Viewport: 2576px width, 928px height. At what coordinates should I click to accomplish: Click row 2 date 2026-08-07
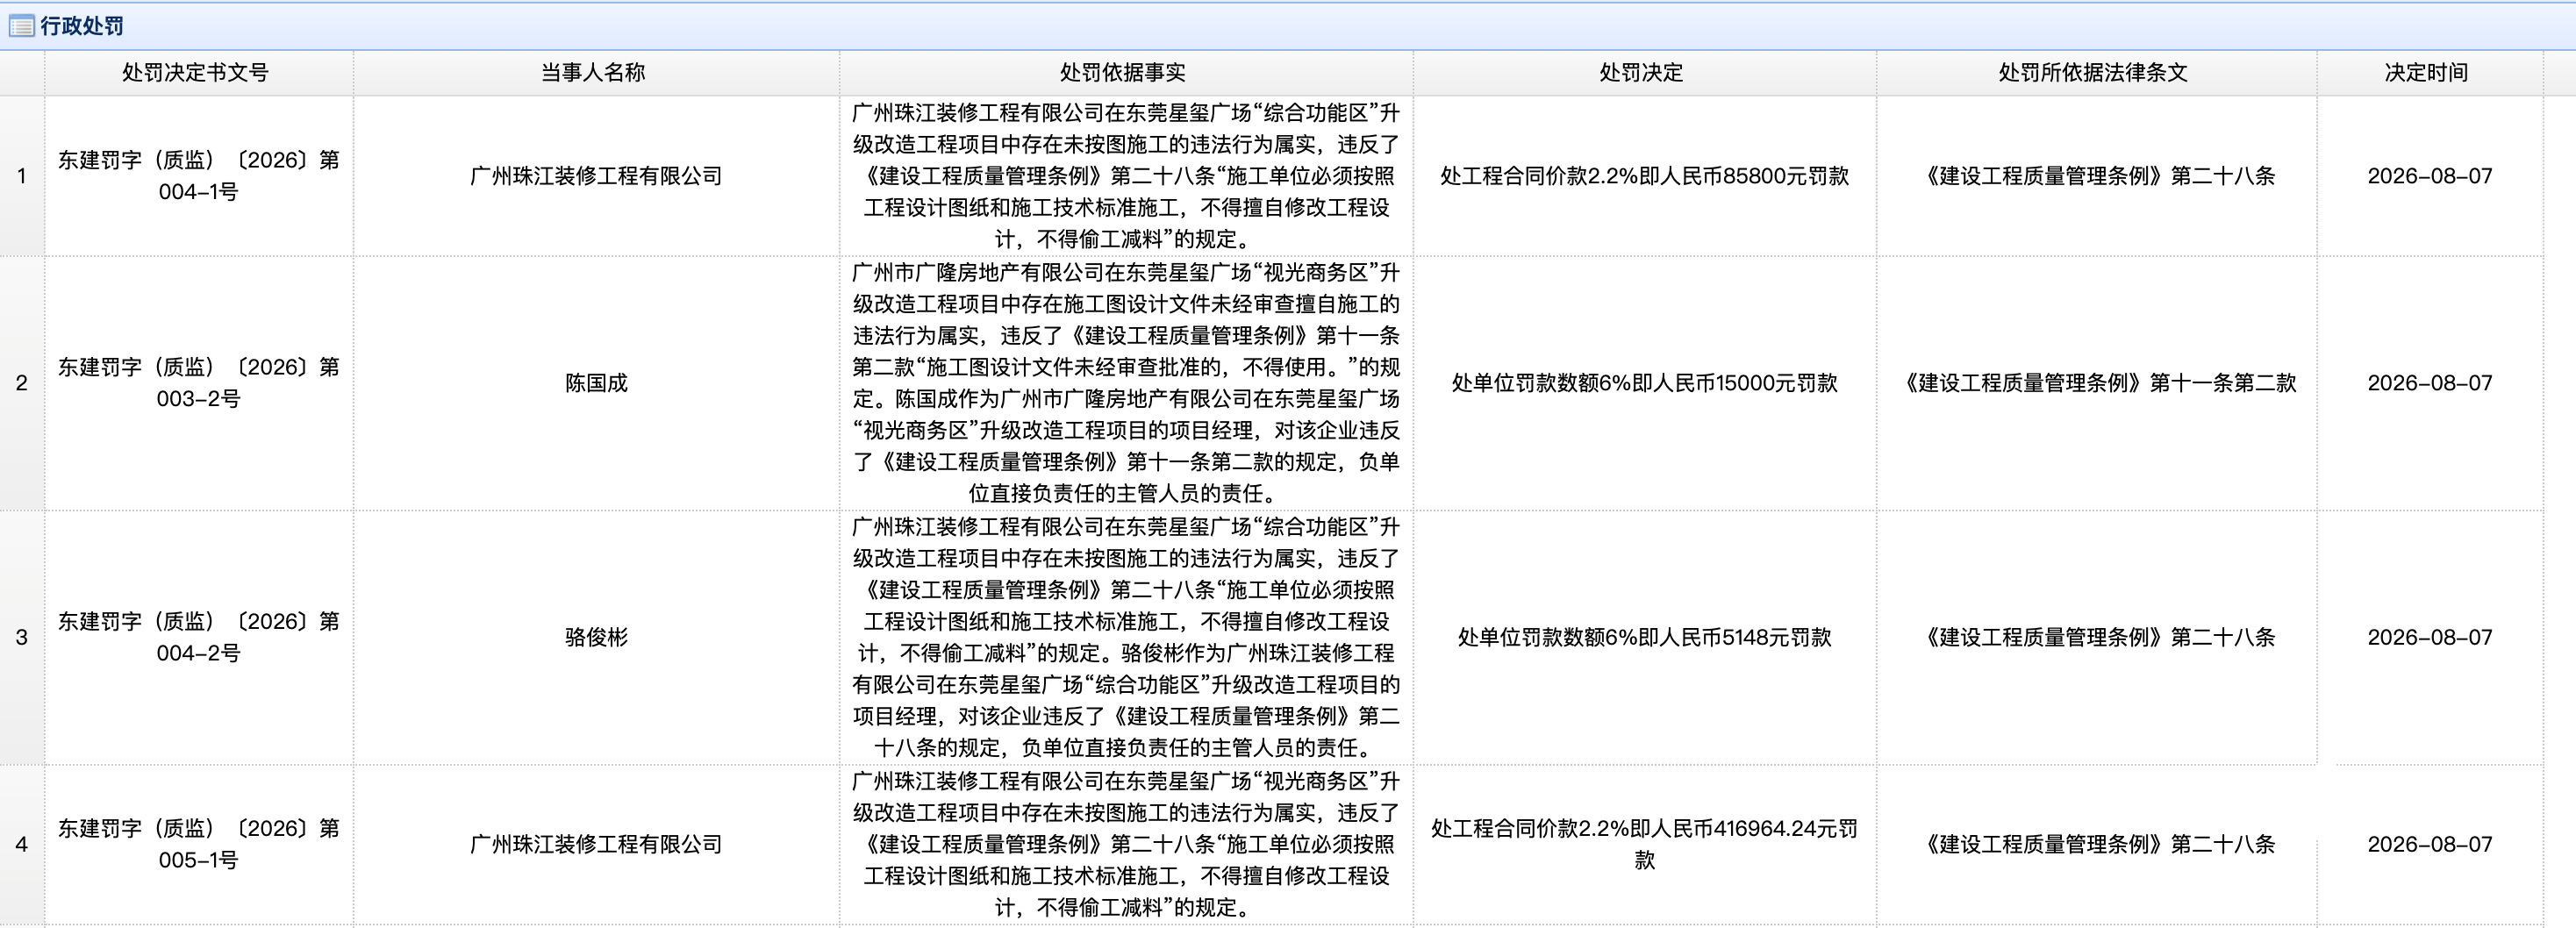click(x=2429, y=383)
